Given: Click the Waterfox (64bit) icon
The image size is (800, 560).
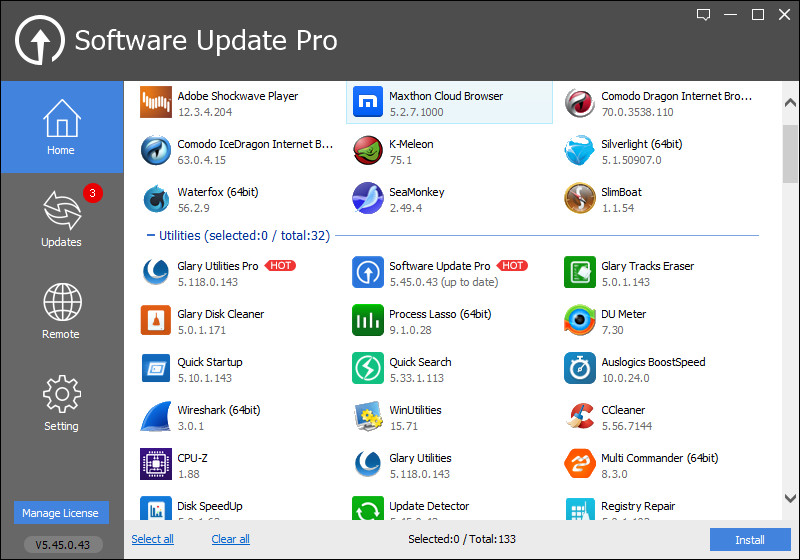Looking at the screenshot, I should (x=156, y=198).
